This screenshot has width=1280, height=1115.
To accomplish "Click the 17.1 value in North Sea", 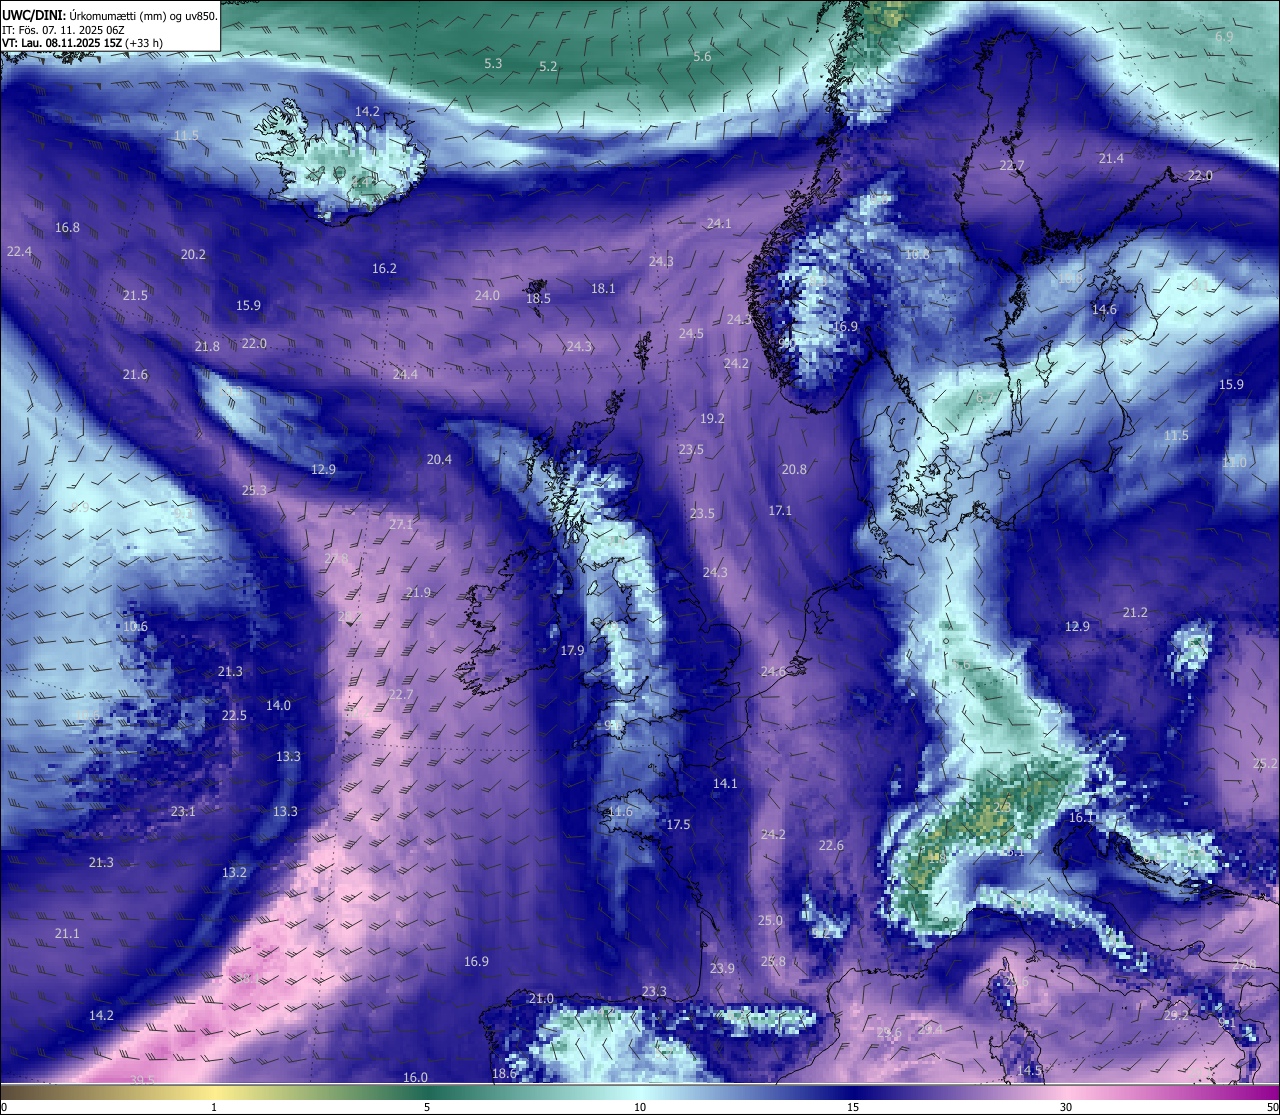I will coord(780,511).
